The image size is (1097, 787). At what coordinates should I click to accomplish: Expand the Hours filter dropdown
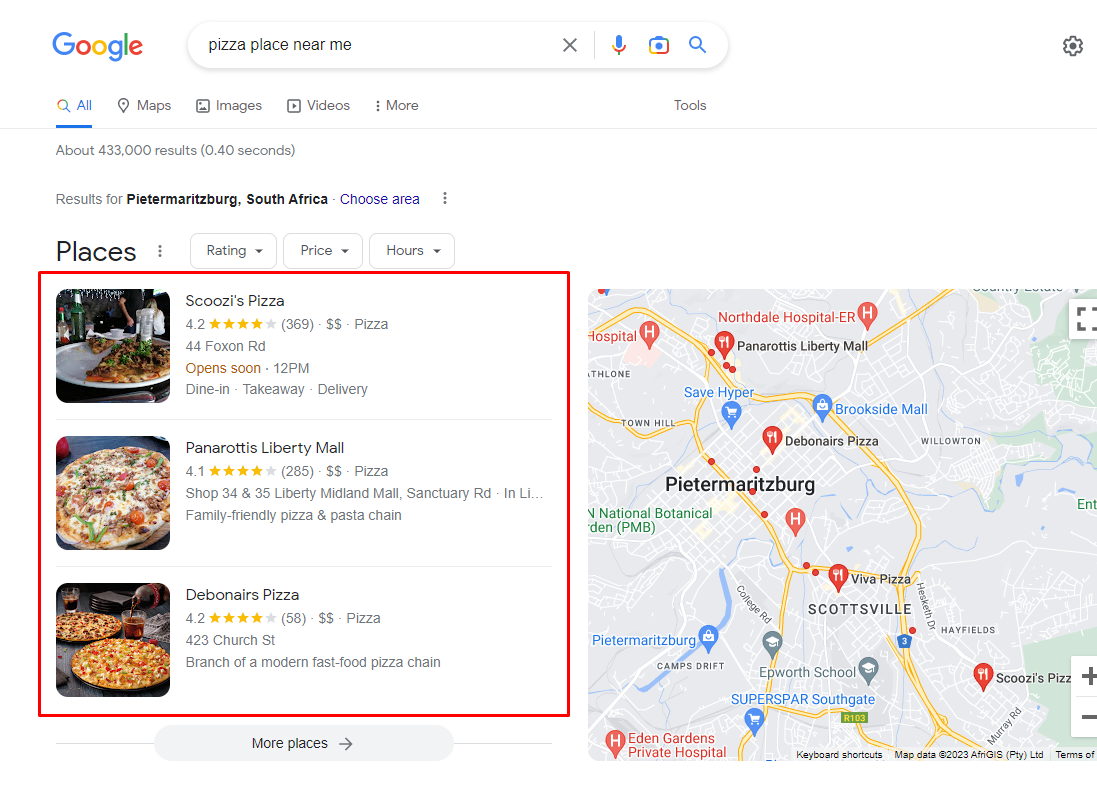coord(412,250)
